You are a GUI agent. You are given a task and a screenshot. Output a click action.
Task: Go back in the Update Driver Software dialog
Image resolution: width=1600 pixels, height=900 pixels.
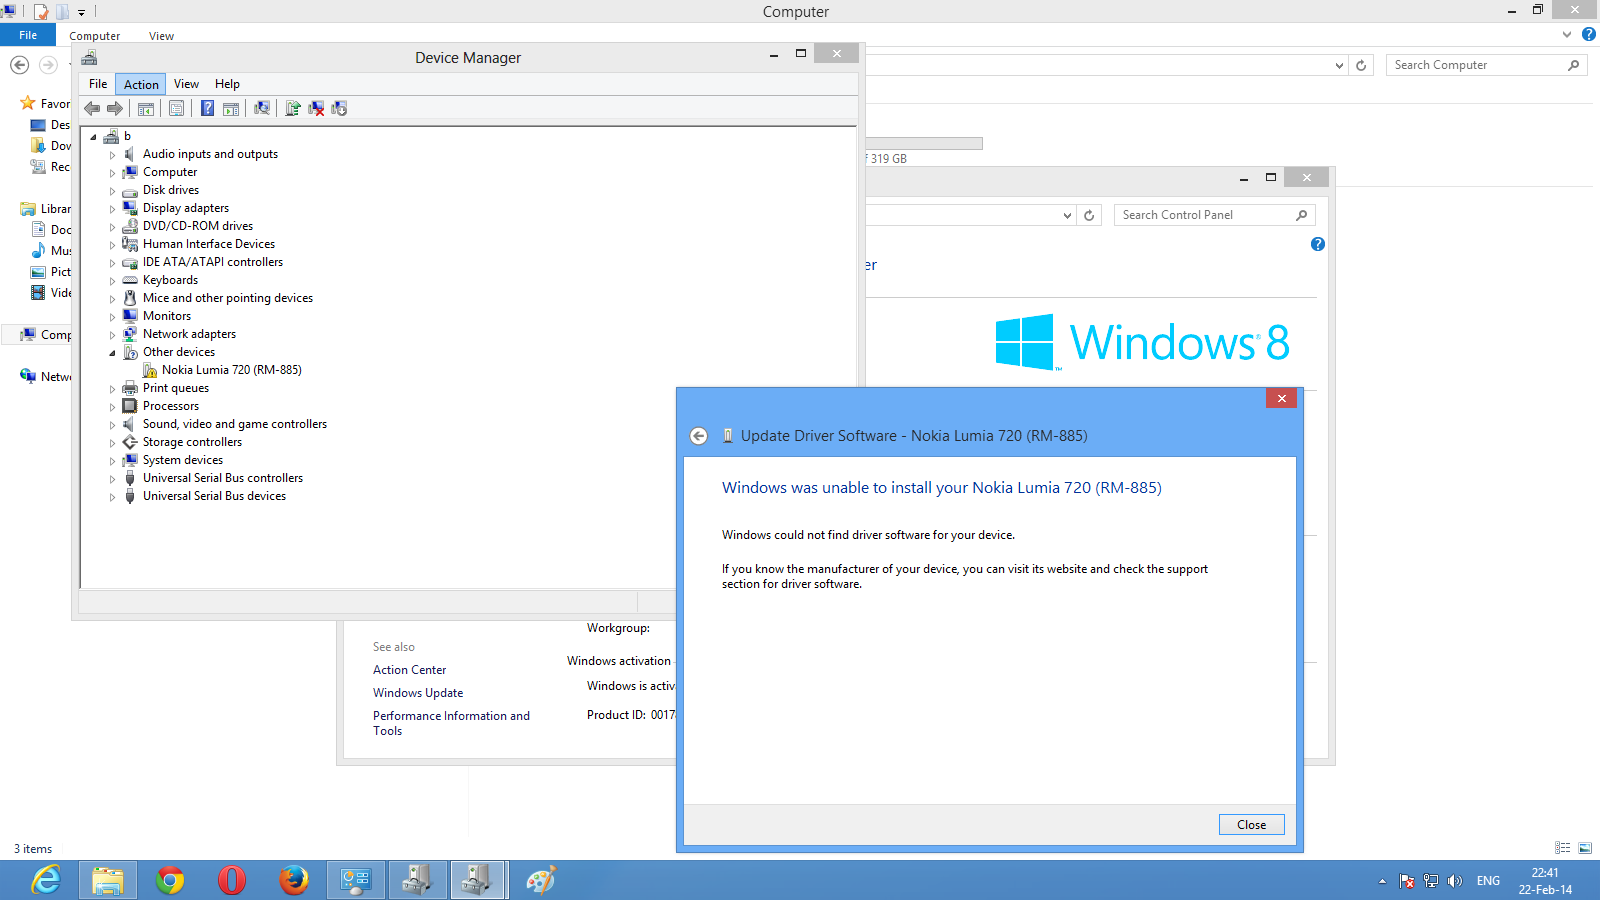coord(699,436)
